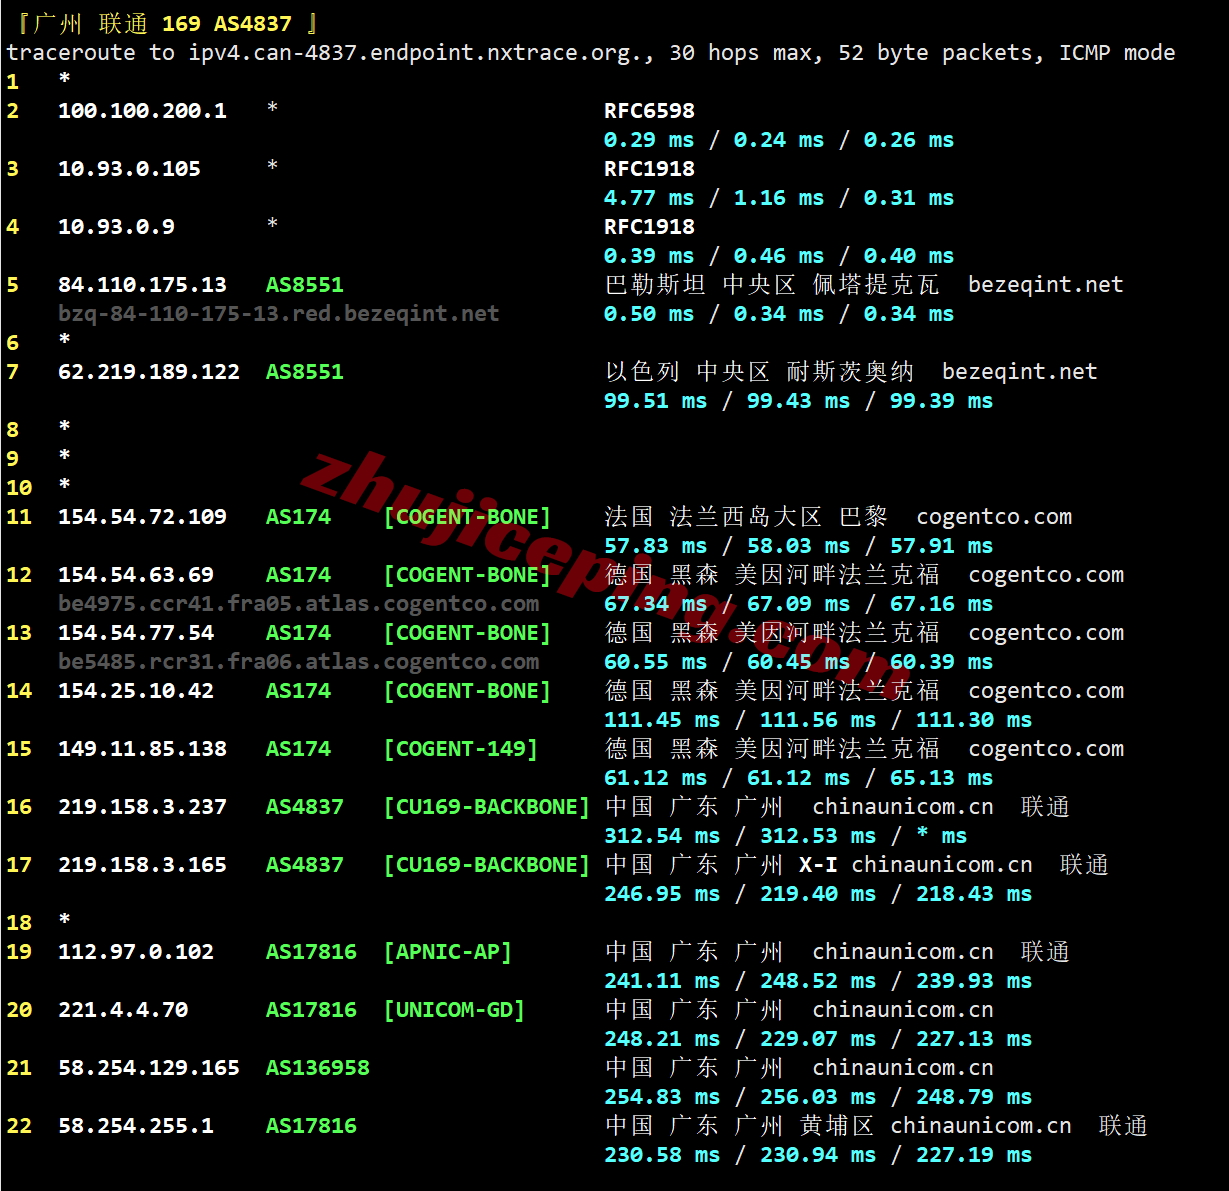The height and width of the screenshot is (1191, 1229).
Task: Select IP address 154.54.72.109
Action: [142, 517]
